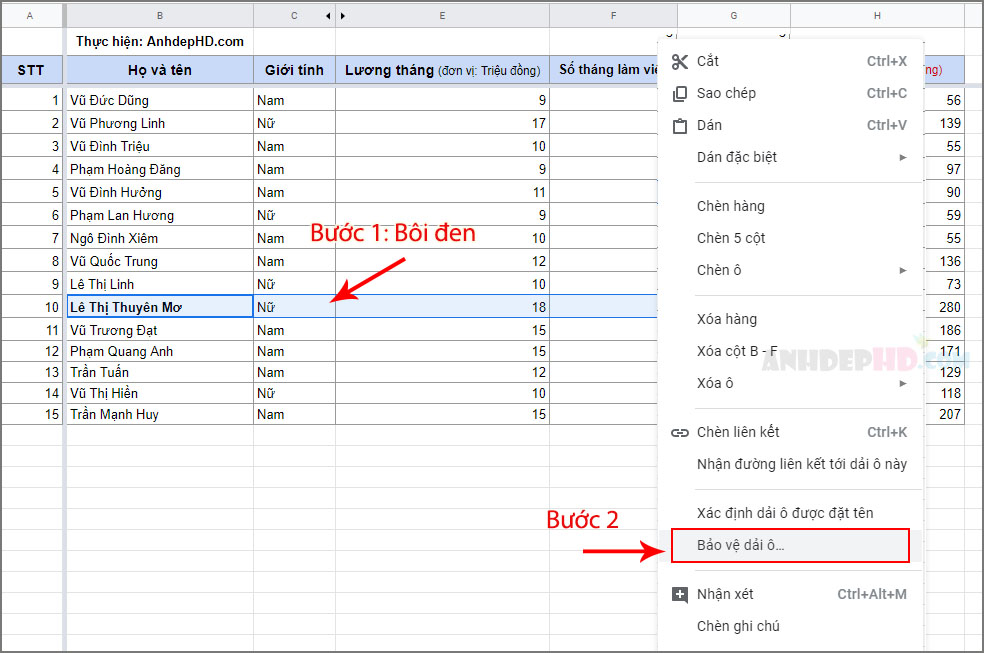Click the scissors Cắt icon
This screenshot has width=984, height=653.
[680, 61]
